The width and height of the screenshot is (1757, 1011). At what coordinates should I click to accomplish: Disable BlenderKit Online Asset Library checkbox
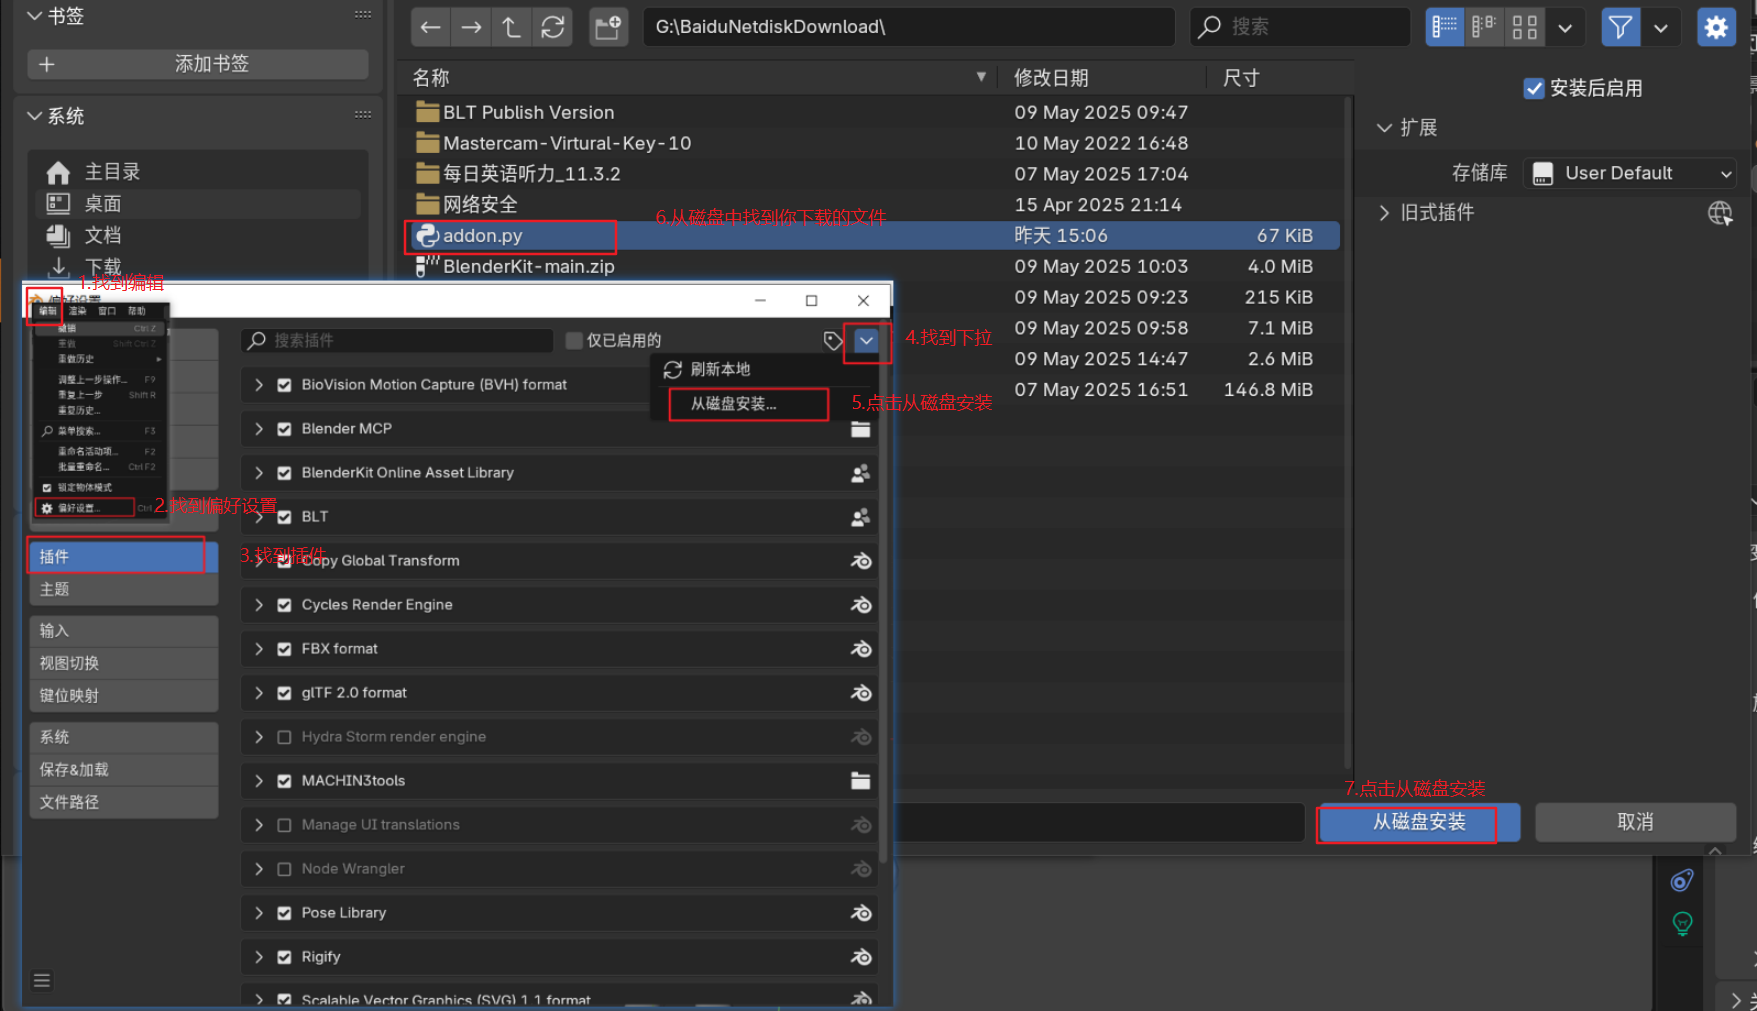pos(284,473)
